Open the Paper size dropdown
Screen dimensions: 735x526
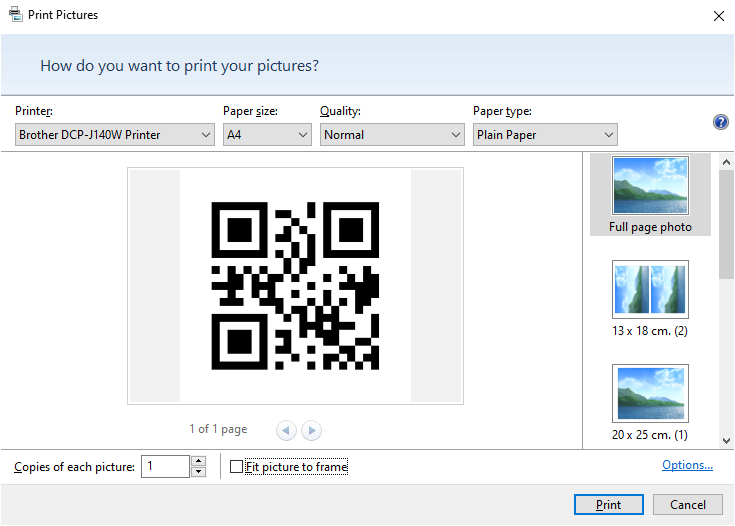click(x=267, y=135)
